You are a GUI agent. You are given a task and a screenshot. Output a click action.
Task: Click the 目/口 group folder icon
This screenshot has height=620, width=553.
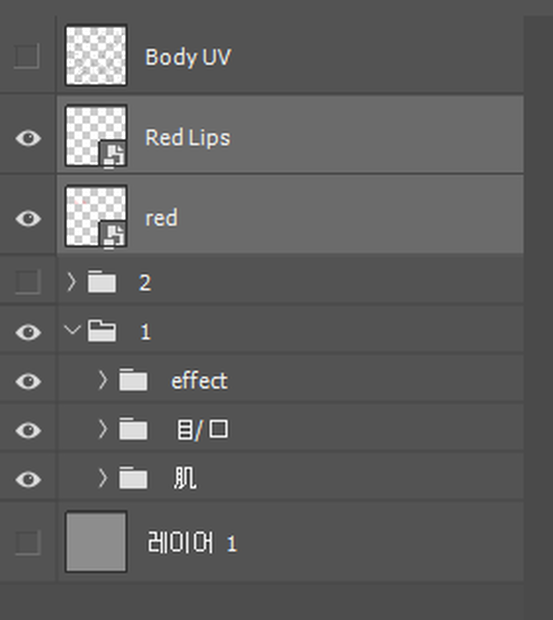tap(134, 429)
